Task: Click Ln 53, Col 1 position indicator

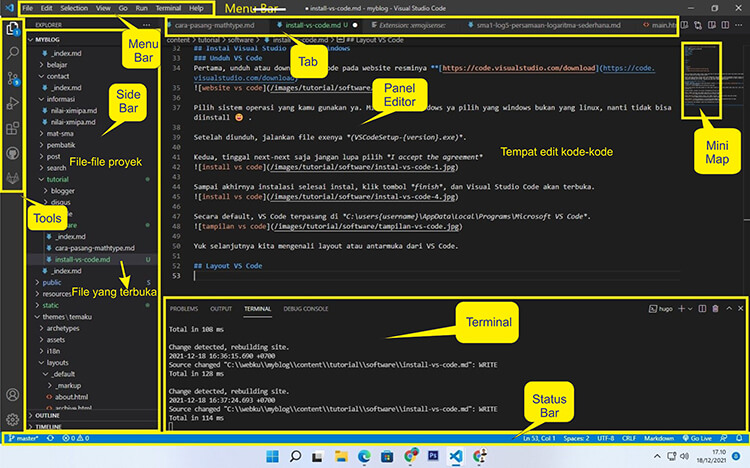Action: click(x=539, y=438)
